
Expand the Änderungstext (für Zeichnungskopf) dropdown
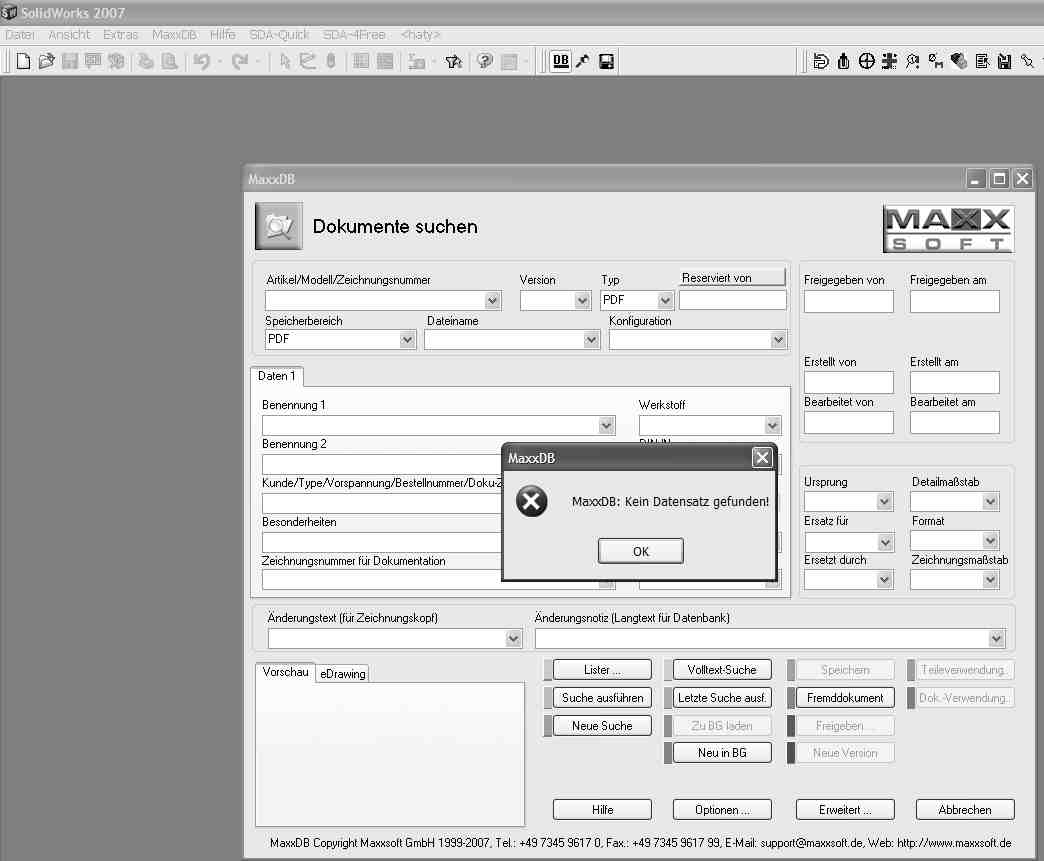coord(513,639)
